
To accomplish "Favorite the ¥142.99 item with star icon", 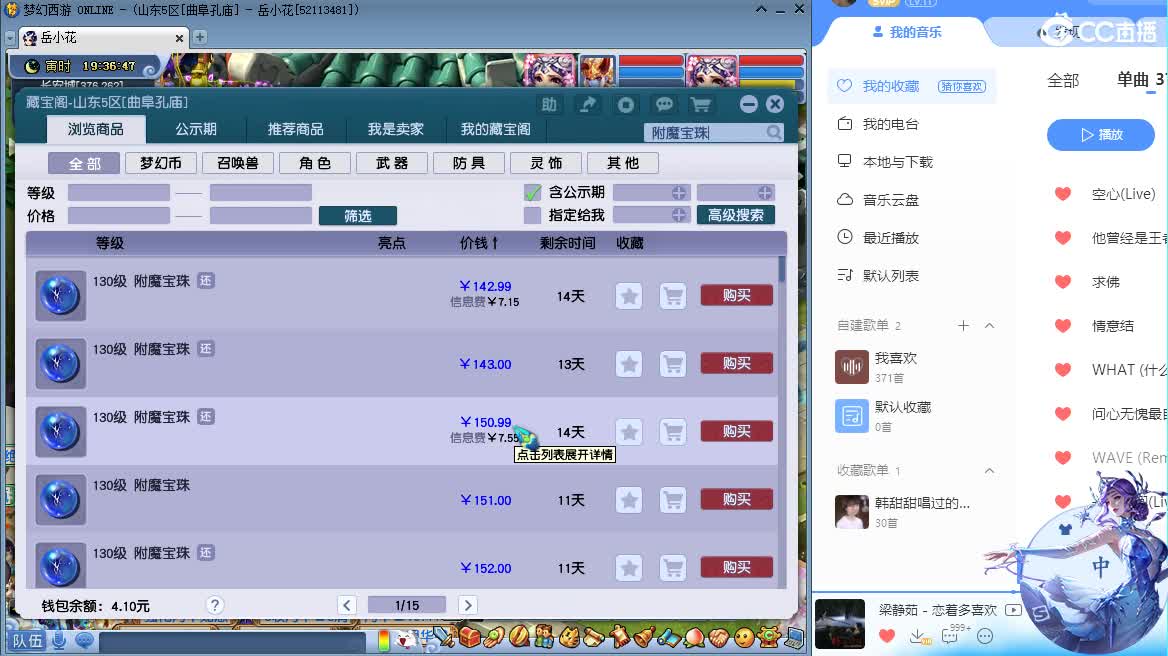I will click(x=629, y=296).
